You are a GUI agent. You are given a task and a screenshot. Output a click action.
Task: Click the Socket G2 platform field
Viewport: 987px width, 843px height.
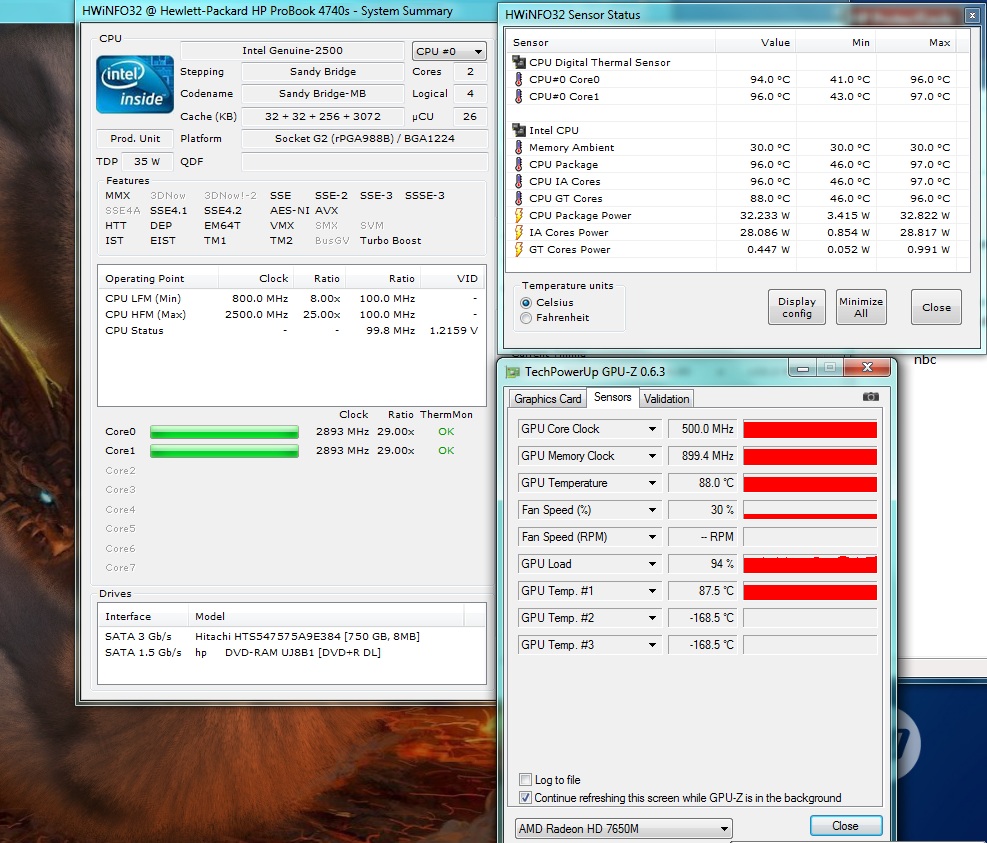coord(364,139)
